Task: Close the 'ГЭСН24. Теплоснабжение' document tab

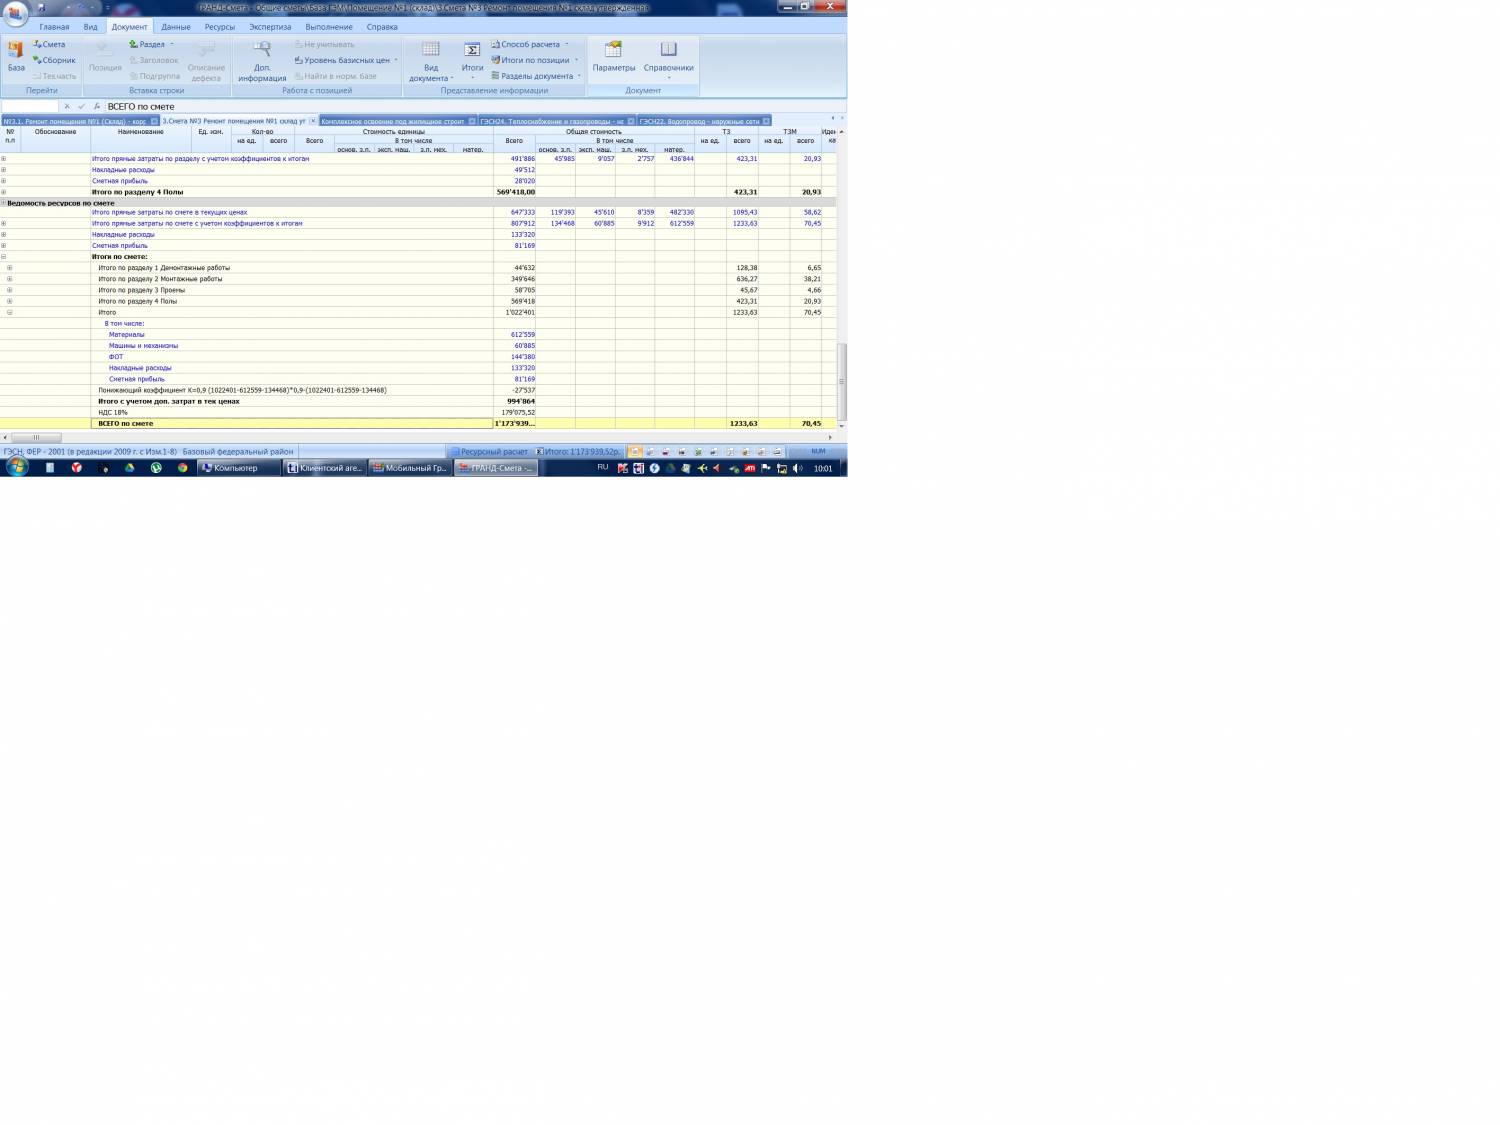Action: tap(631, 121)
